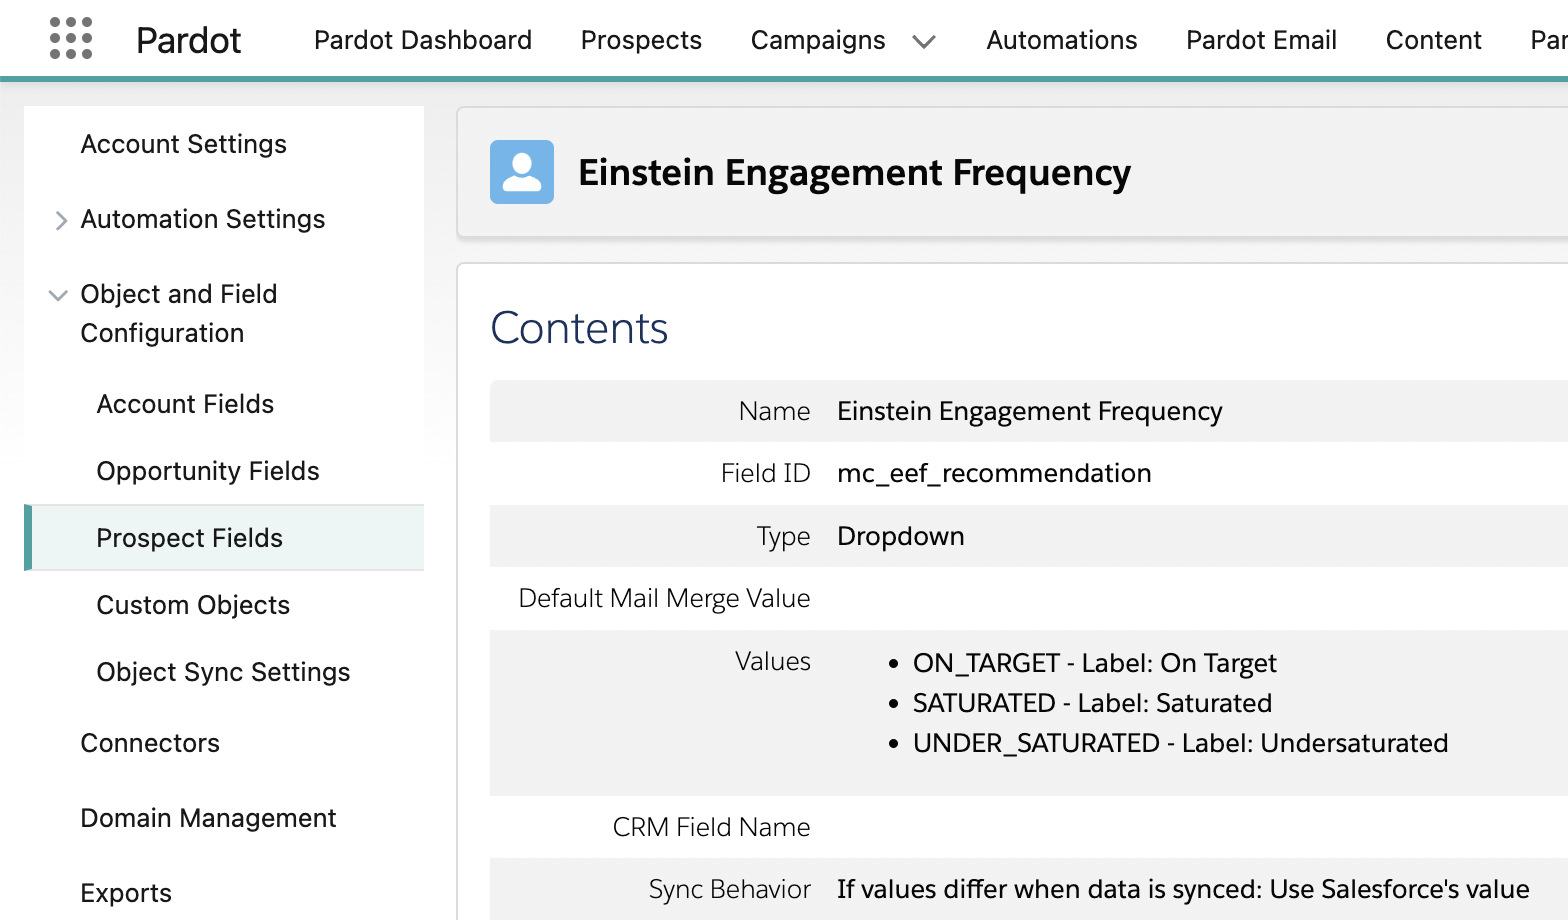This screenshot has height=920, width=1568.
Task: Open the Automations tab
Action: point(1062,40)
